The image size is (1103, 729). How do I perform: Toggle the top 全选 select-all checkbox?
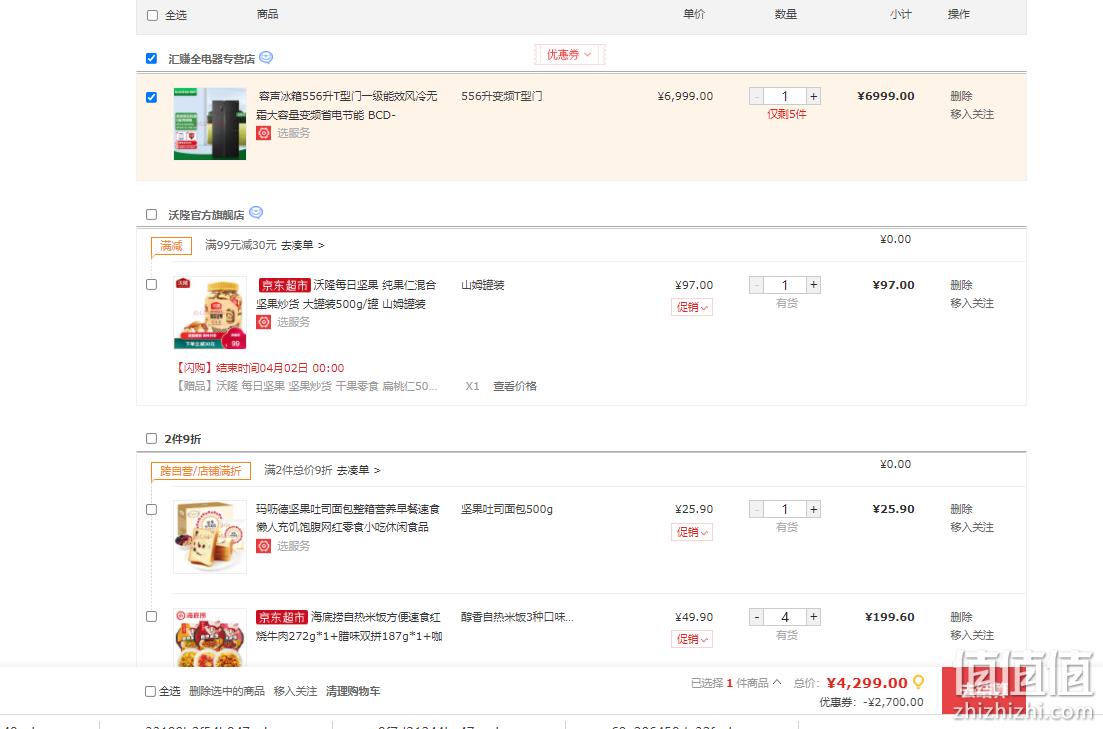click(x=152, y=15)
